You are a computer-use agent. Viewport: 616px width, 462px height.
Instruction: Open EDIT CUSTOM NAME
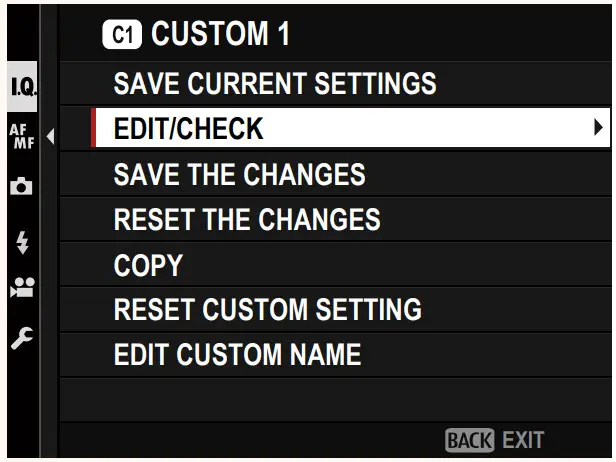(x=237, y=355)
